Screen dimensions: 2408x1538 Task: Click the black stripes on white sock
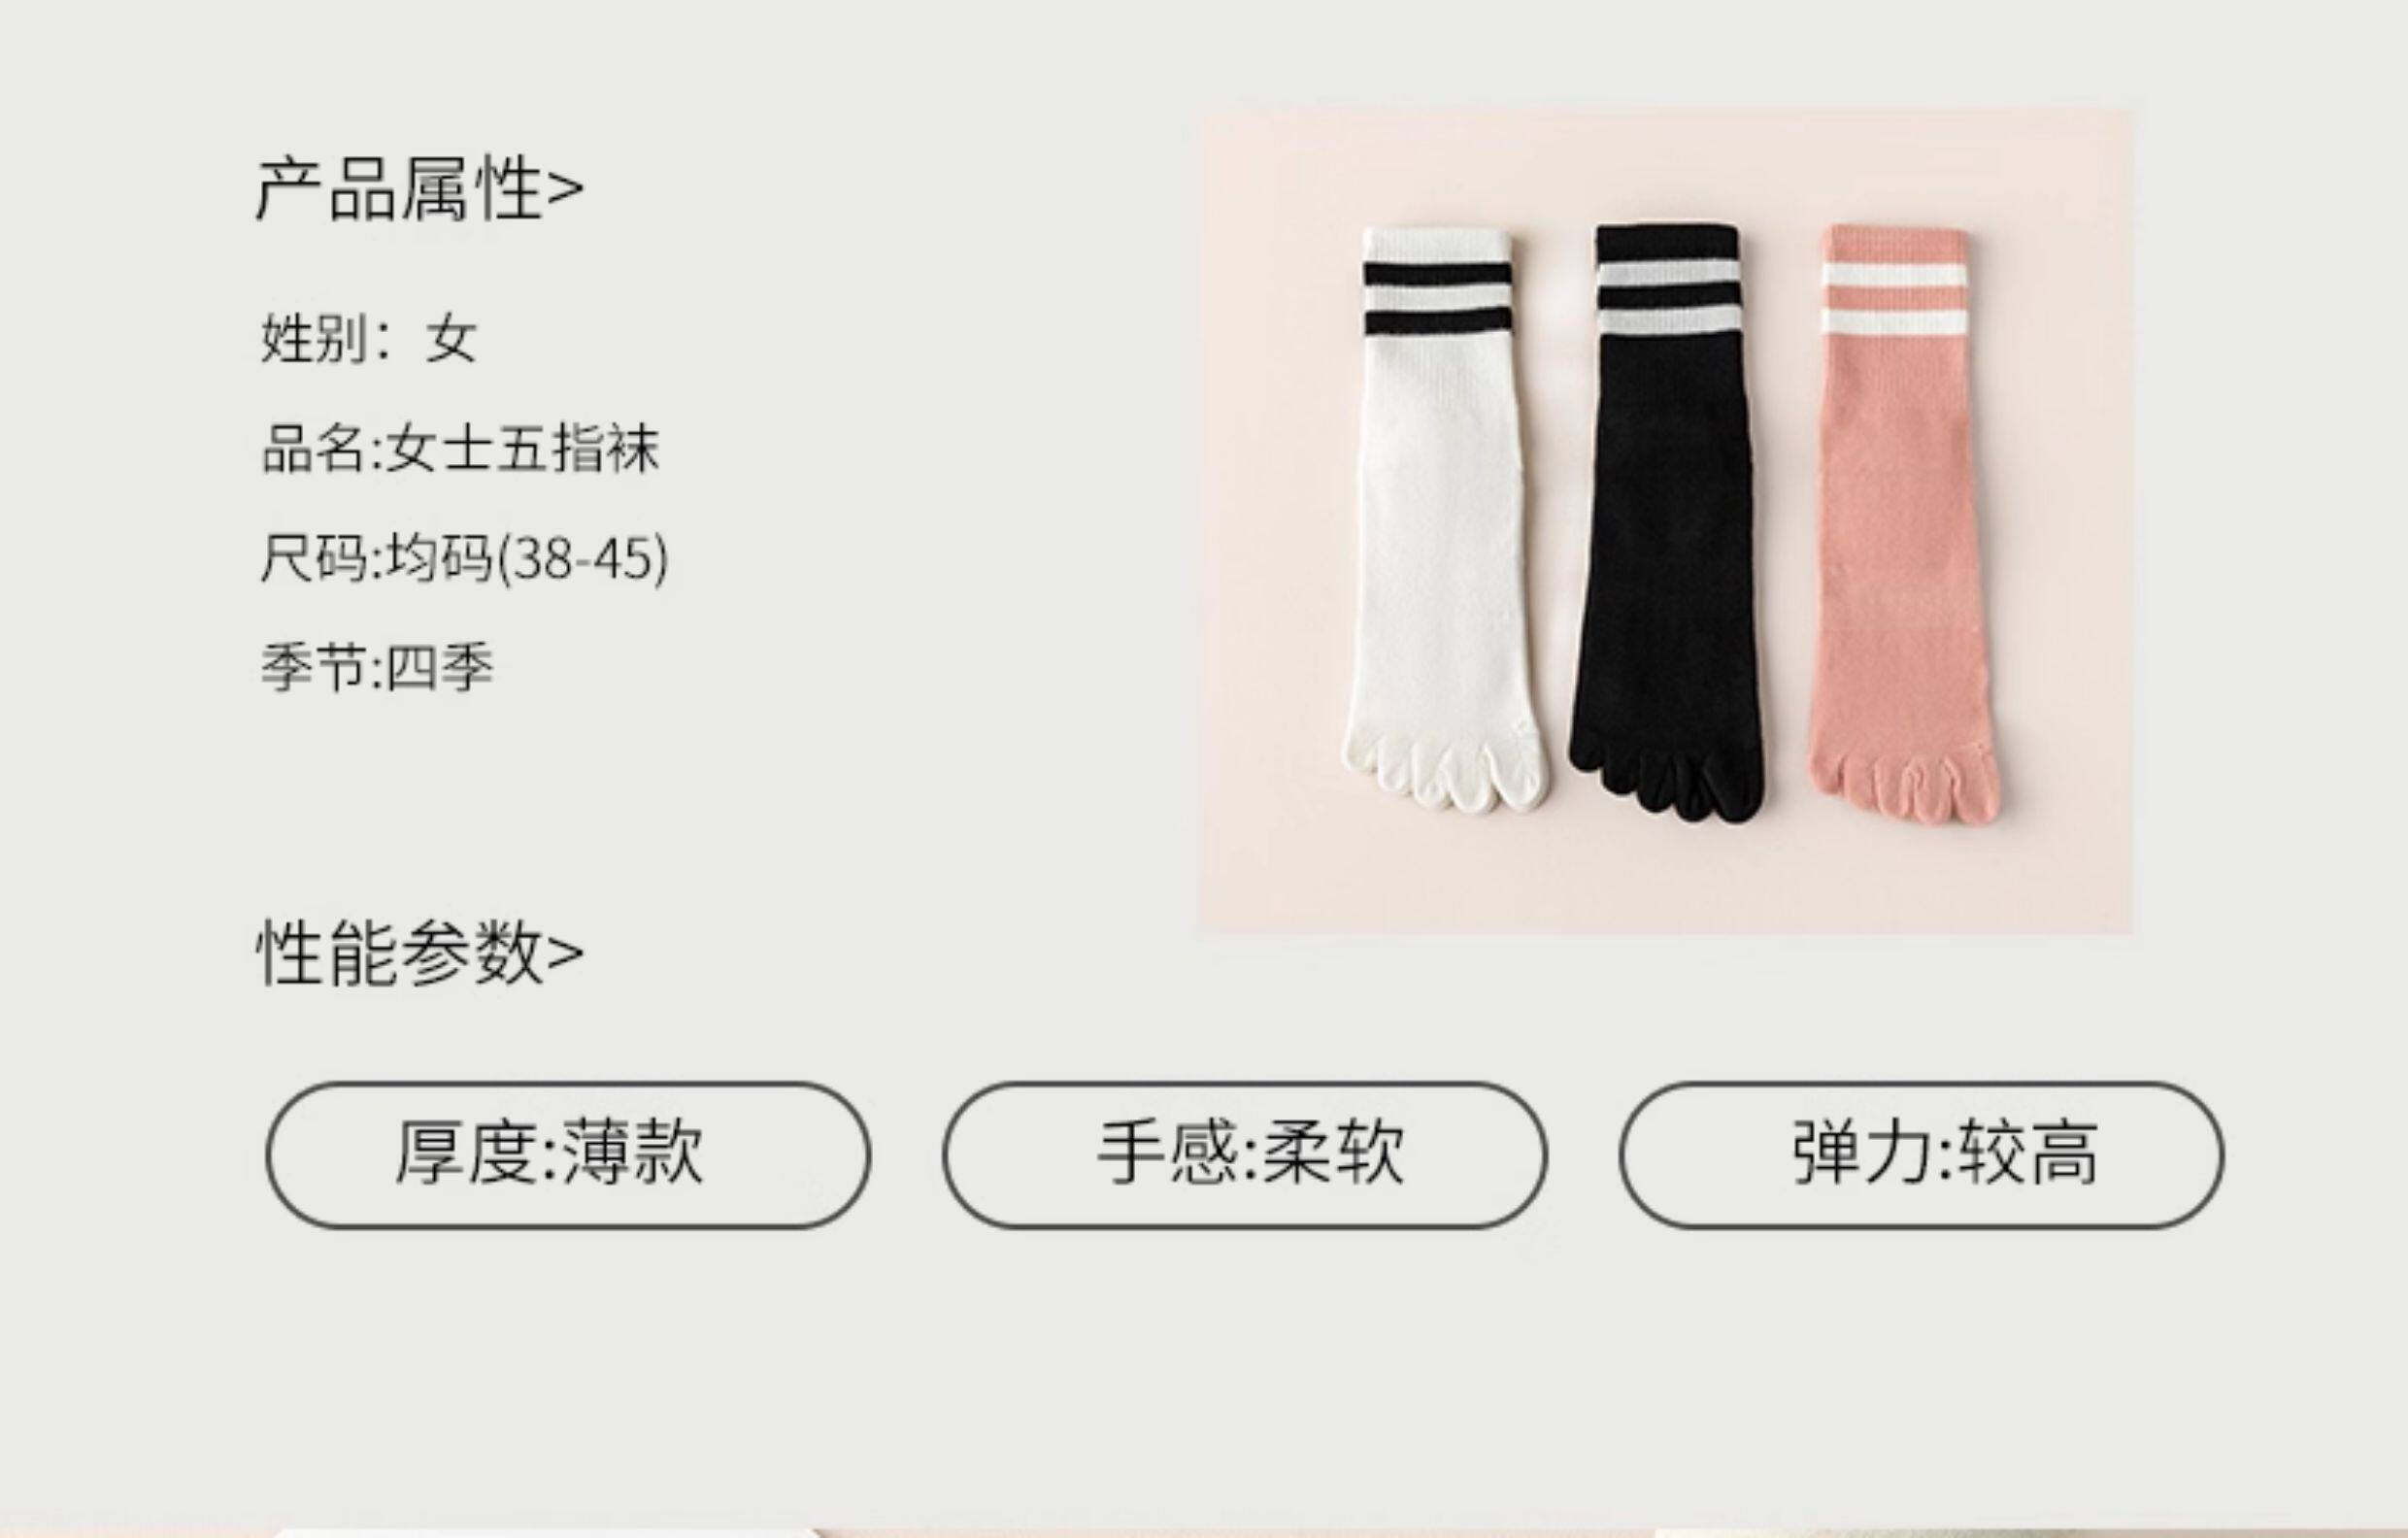tap(1438, 298)
